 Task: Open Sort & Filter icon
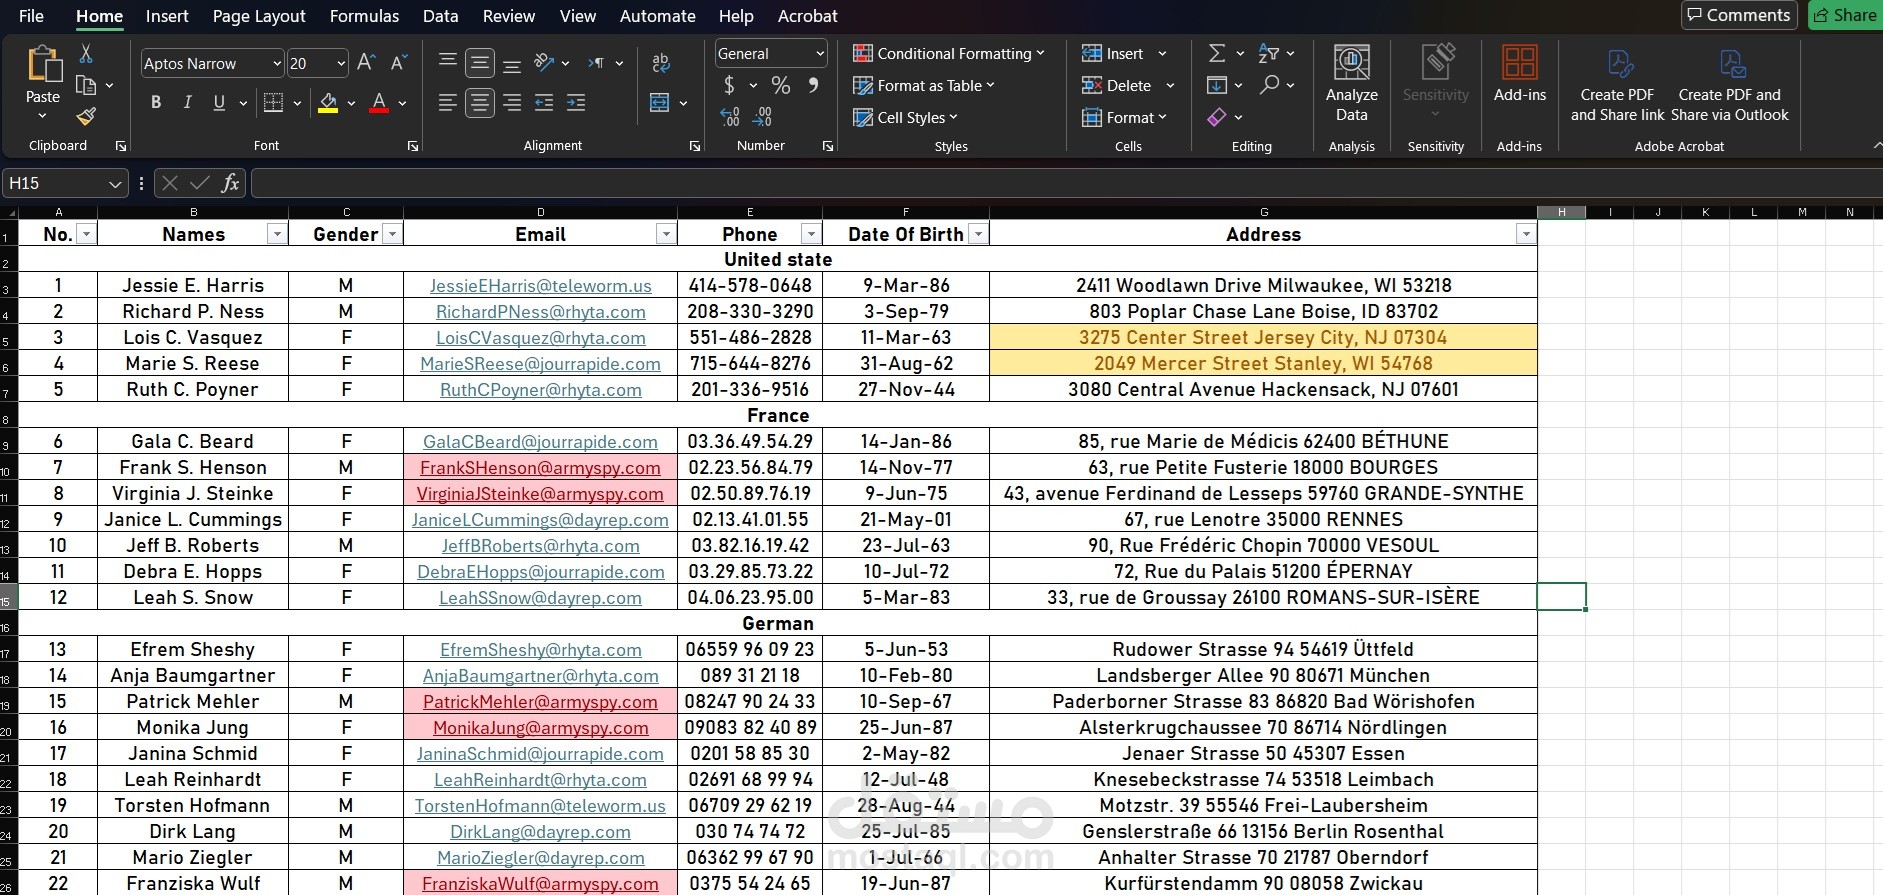click(x=1269, y=53)
